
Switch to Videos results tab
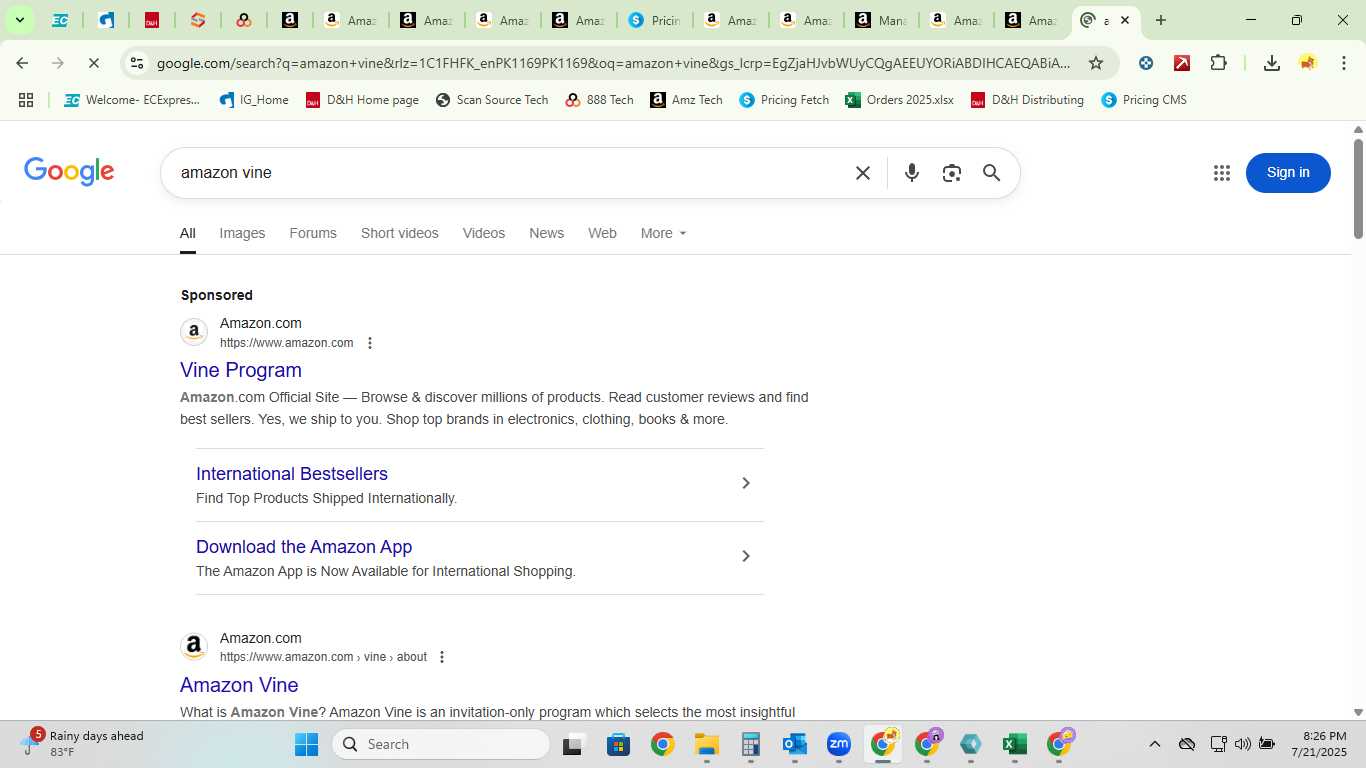(x=484, y=233)
